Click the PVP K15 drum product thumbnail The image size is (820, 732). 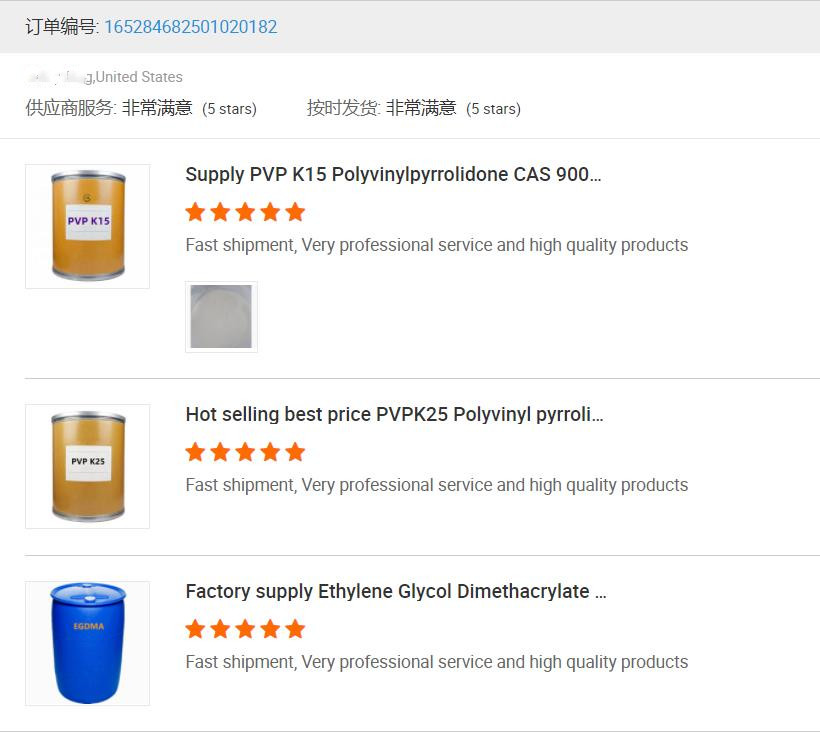coord(88,227)
